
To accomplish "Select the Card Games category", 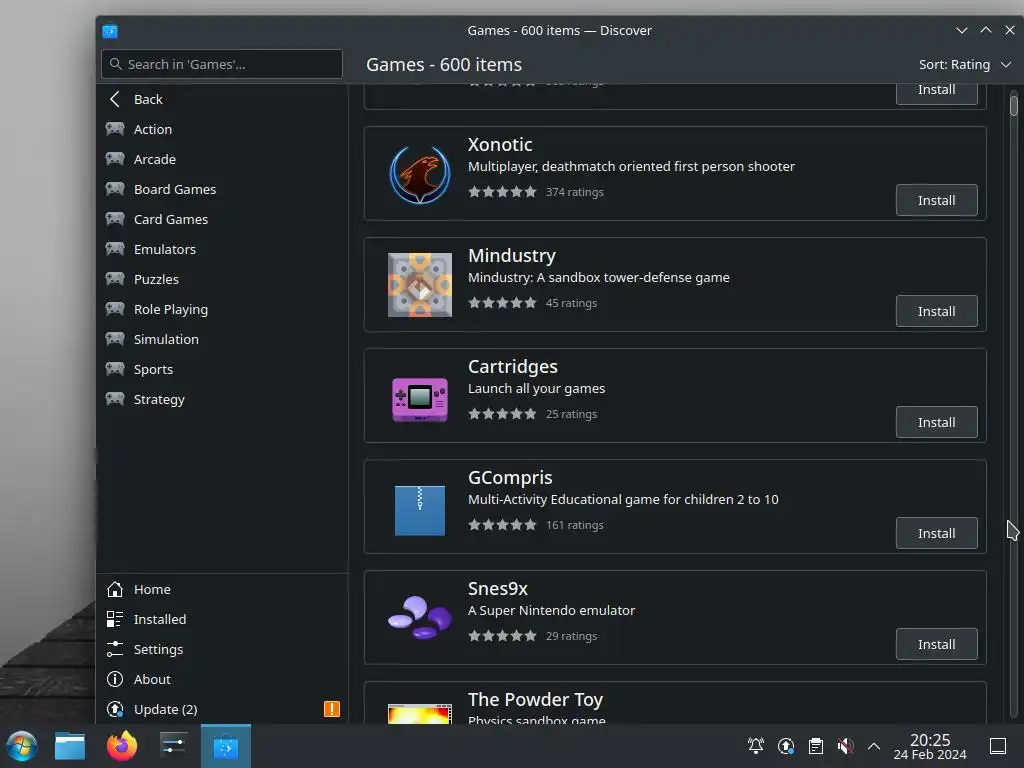I will (222, 219).
